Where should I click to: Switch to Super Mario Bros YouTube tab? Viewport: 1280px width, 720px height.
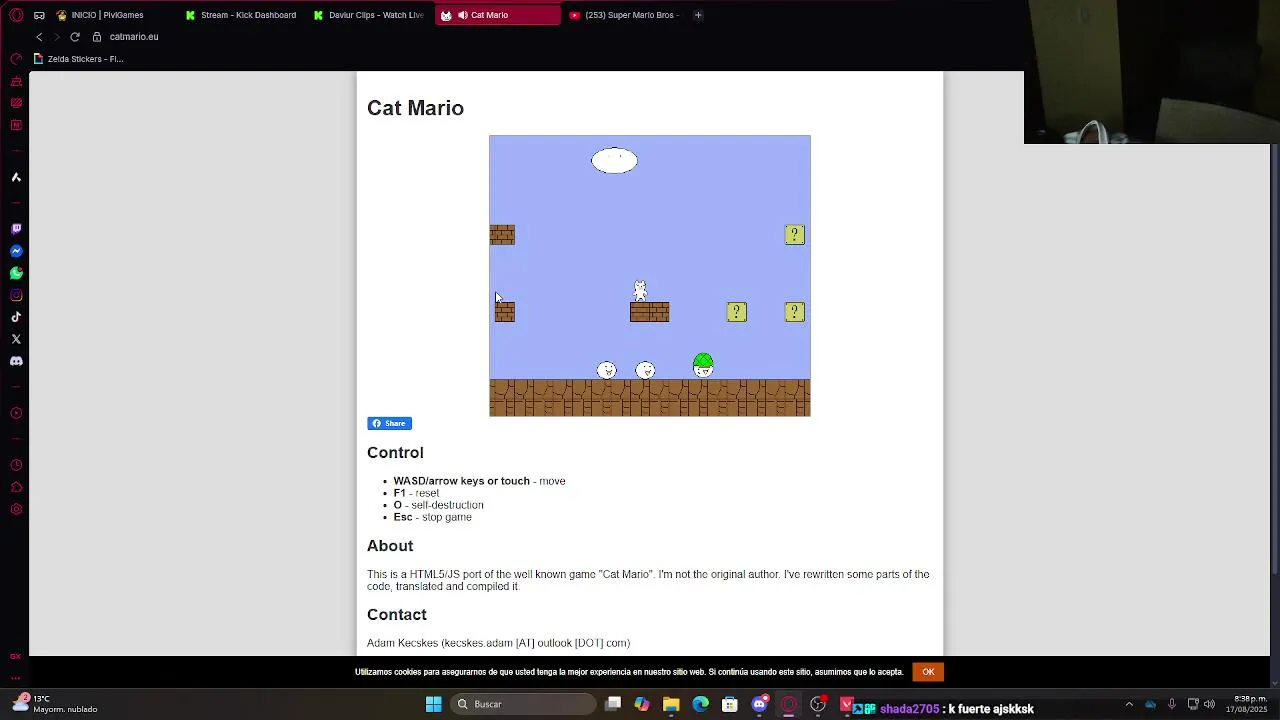pyautogui.click(x=625, y=15)
